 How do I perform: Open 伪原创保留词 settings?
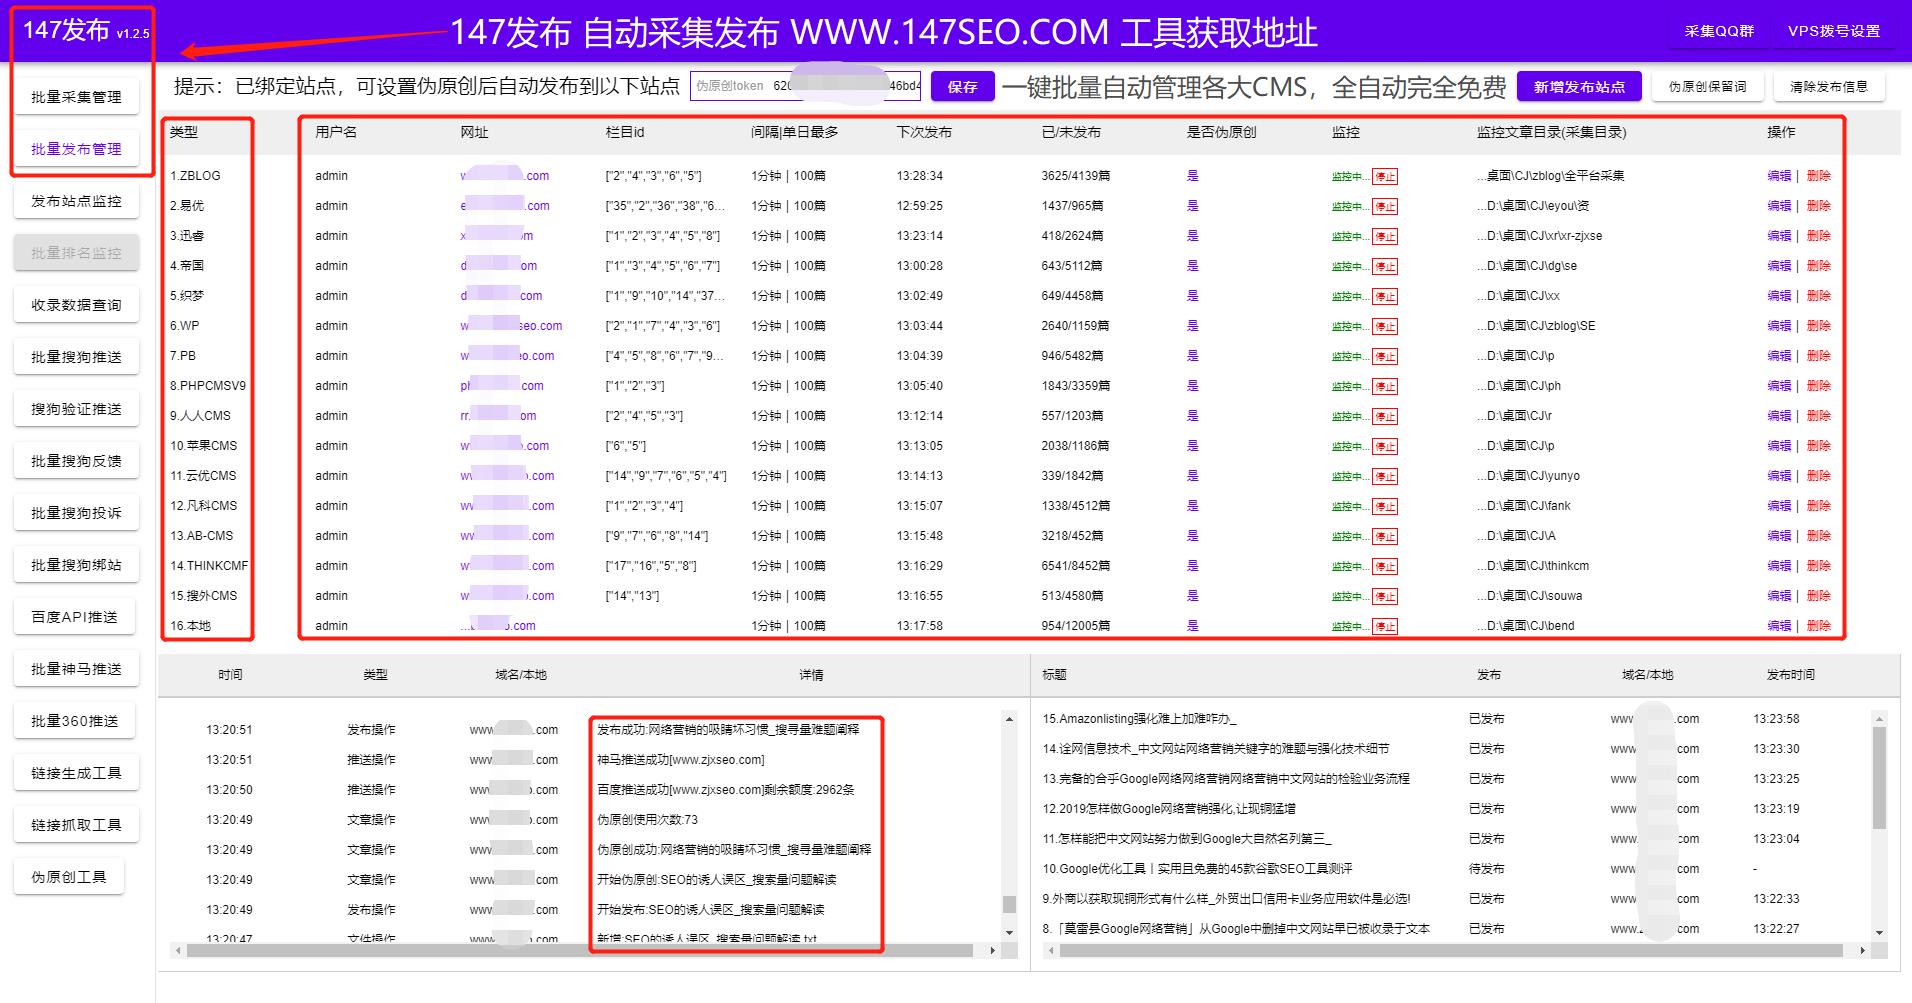pyautogui.click(x=1707, y=86)
